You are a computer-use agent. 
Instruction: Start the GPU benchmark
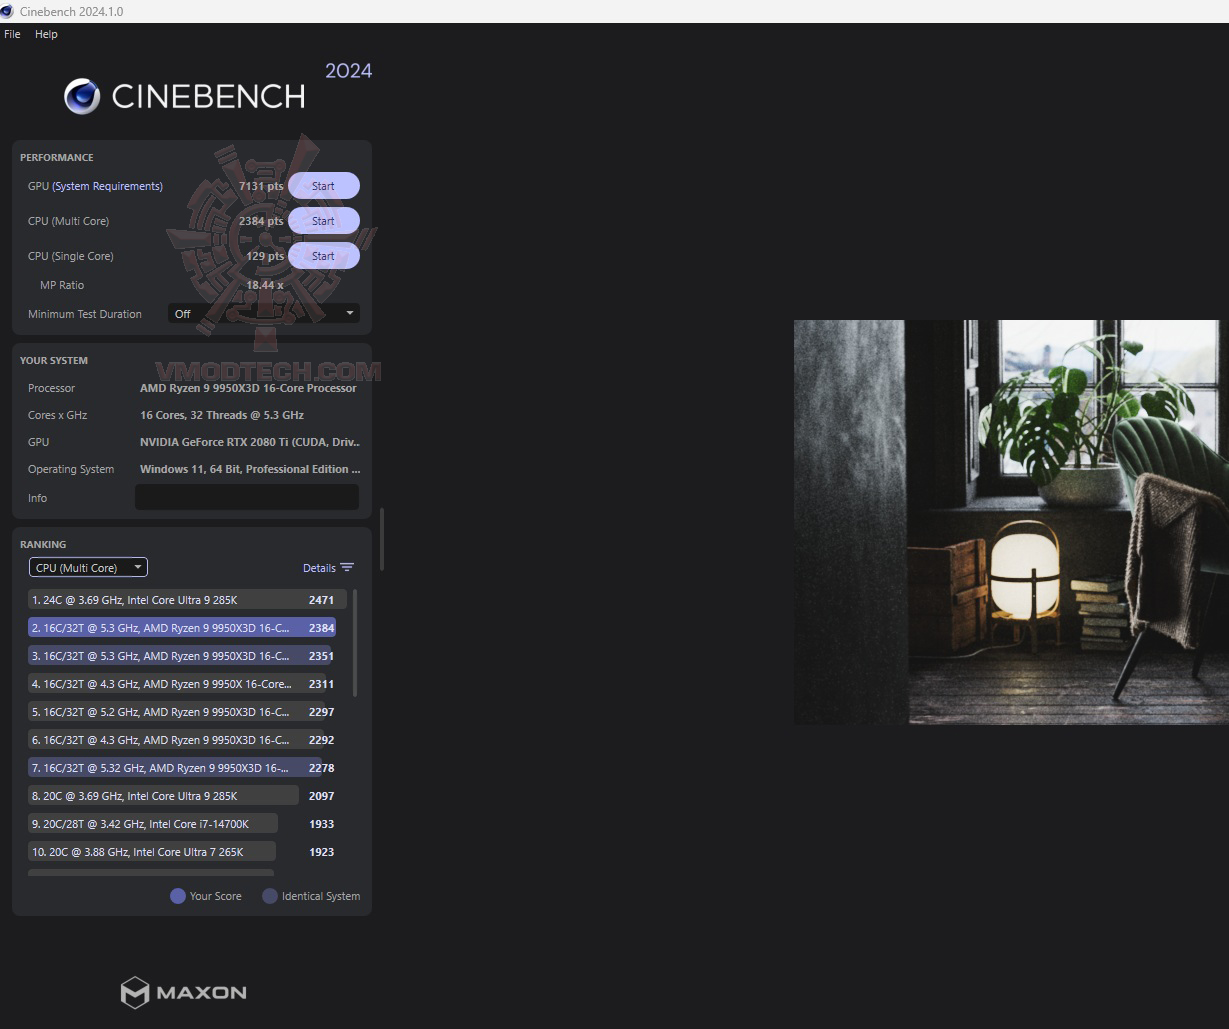323,186
